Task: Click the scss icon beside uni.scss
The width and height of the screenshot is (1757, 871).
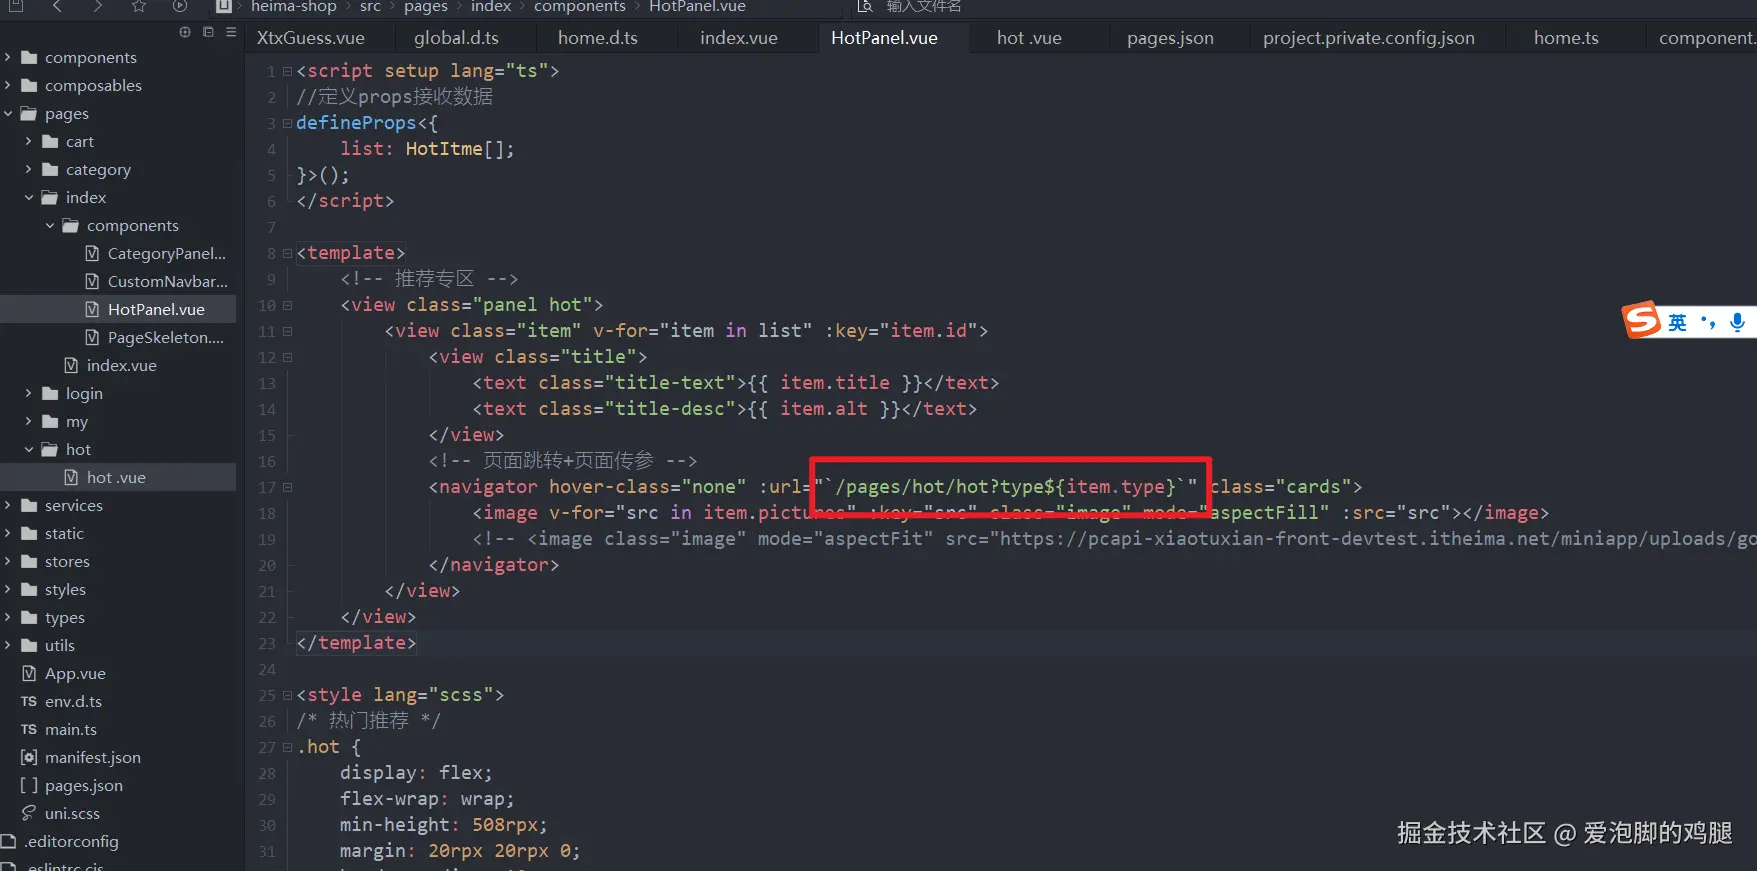Action: (29, 813)
